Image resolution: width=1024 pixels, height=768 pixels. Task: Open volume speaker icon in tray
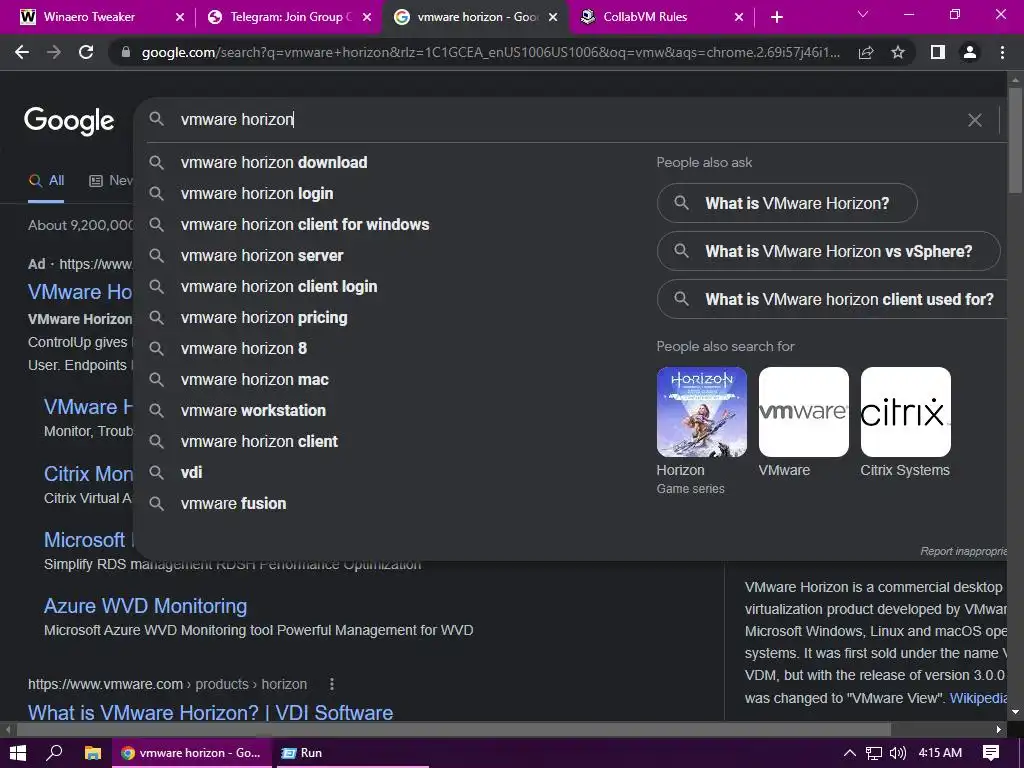point(898,753)
